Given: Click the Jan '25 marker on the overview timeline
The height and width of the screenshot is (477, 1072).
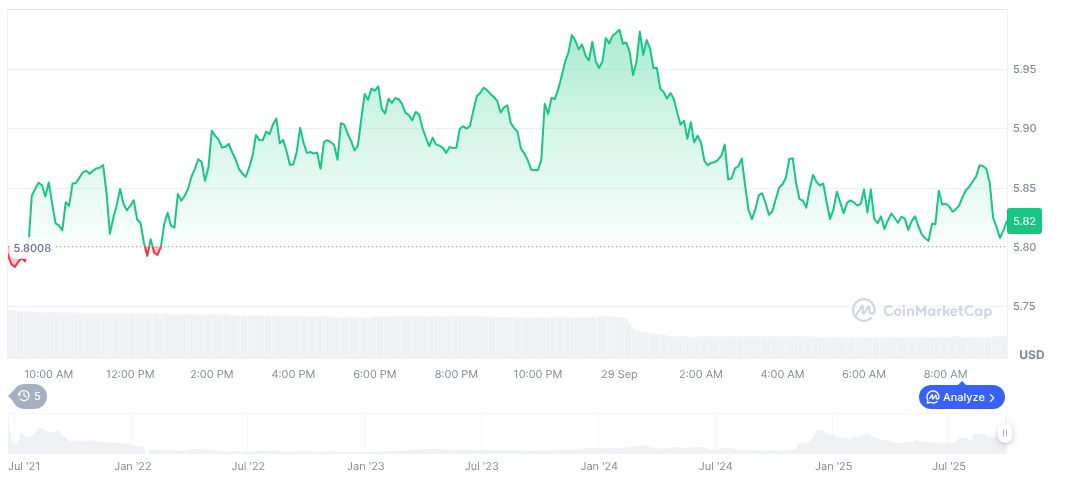Looking at the screenshot, I should [x=832, y=466].
